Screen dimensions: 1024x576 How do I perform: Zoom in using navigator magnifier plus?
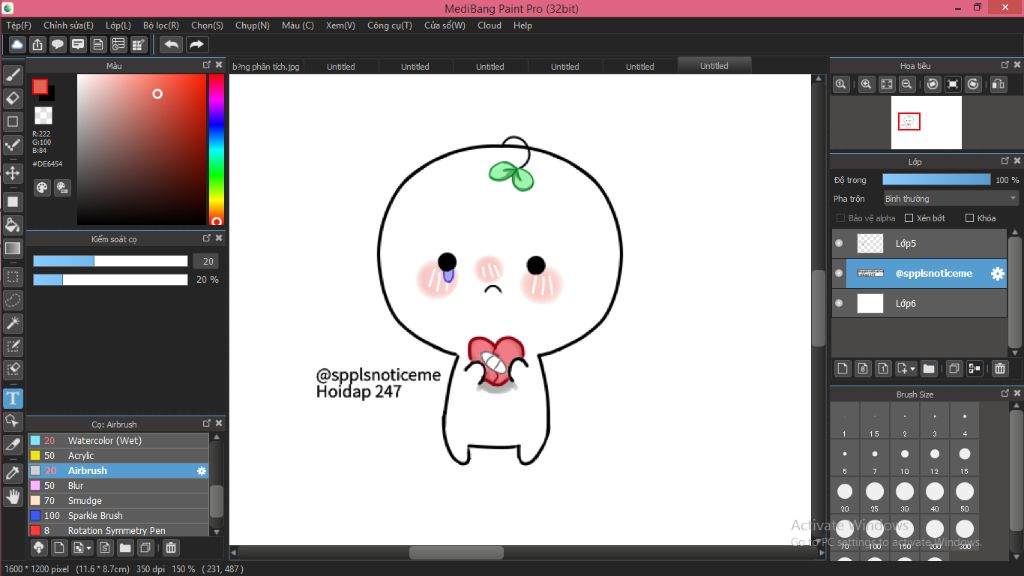tap(866, 84)
